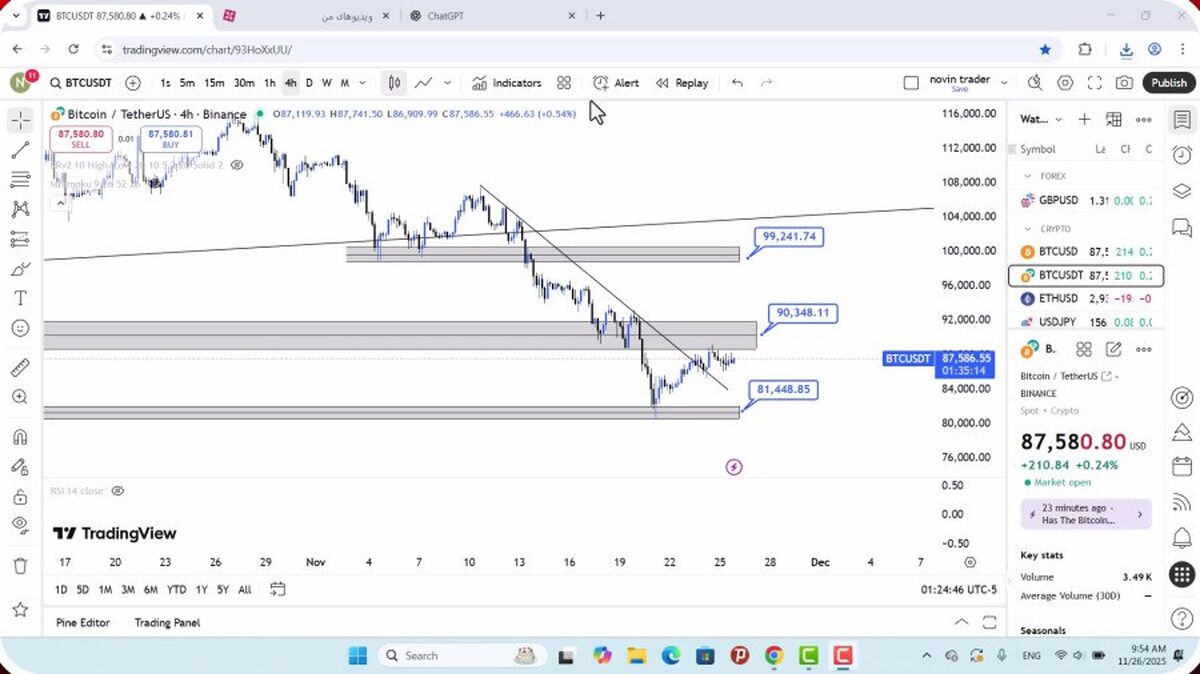The height and width of the screenshot is (674, 1200).
Task: Open the emoji icons tool
Action: pos(20,328)
